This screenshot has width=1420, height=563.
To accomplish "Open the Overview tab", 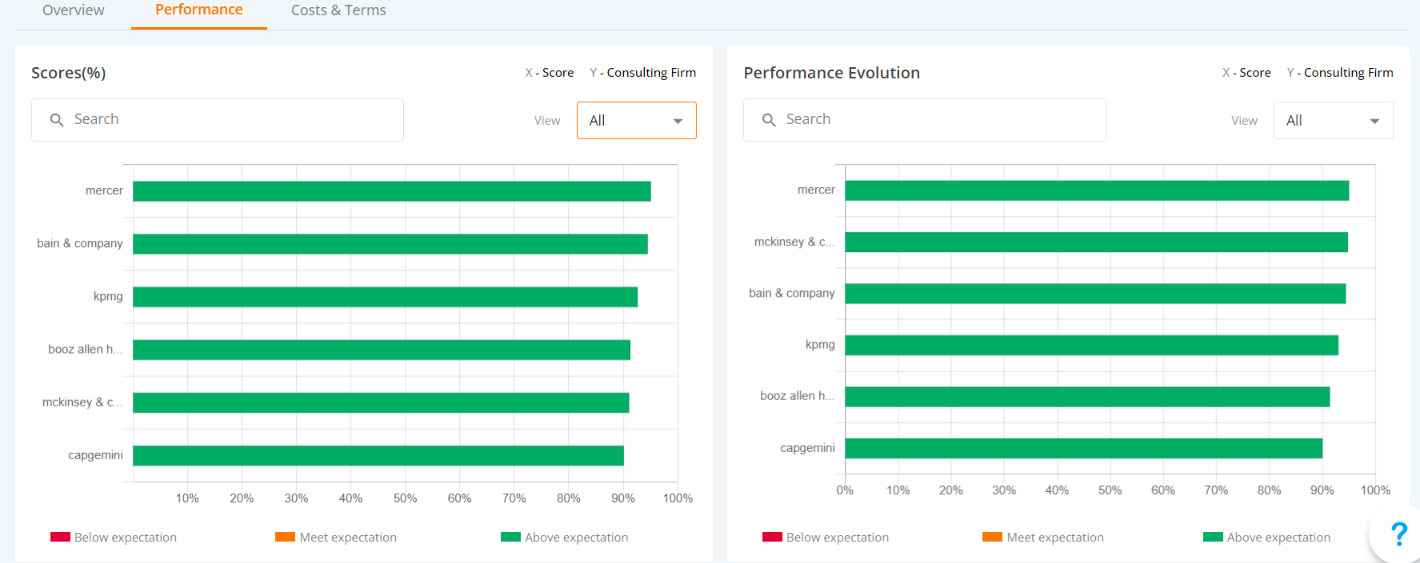I will pyautogui.click(x=73, y=10).
